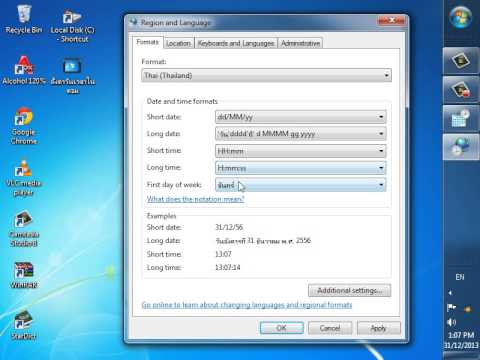Click the 1:07 PM clock in tray
The image size is (480, 360).
[461, 335]
